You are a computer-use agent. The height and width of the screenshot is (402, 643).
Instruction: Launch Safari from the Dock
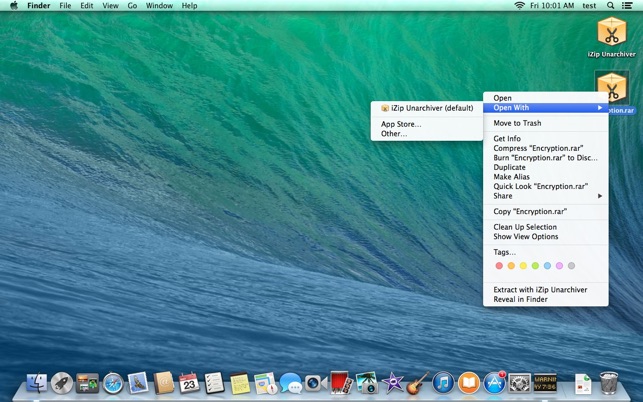coord(113,382)
